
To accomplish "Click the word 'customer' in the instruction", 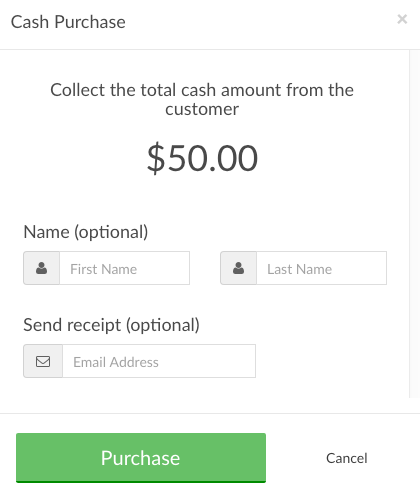I will [202, 109].
